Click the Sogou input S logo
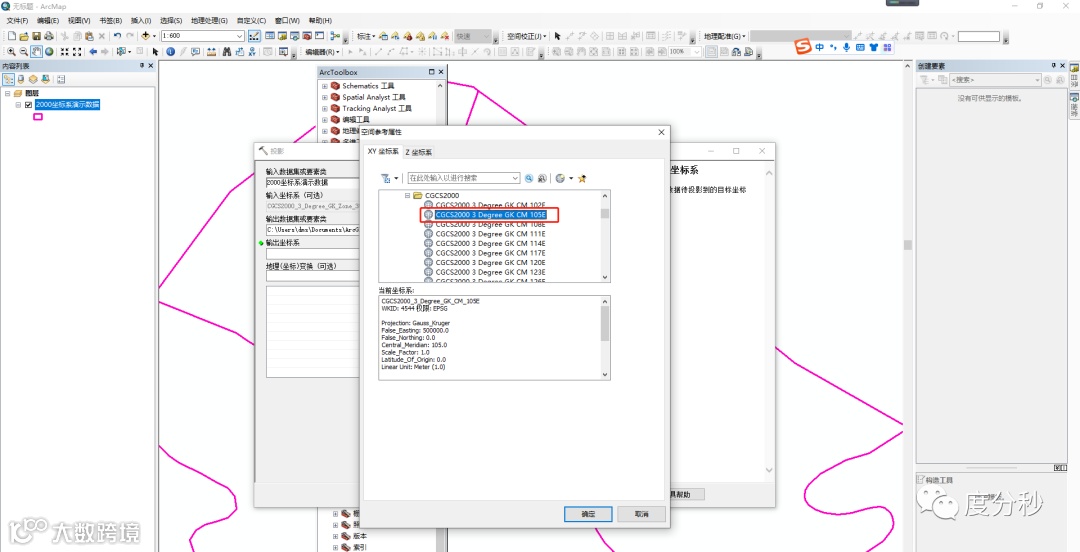1080x552 pixels. (x=802, y=47)
